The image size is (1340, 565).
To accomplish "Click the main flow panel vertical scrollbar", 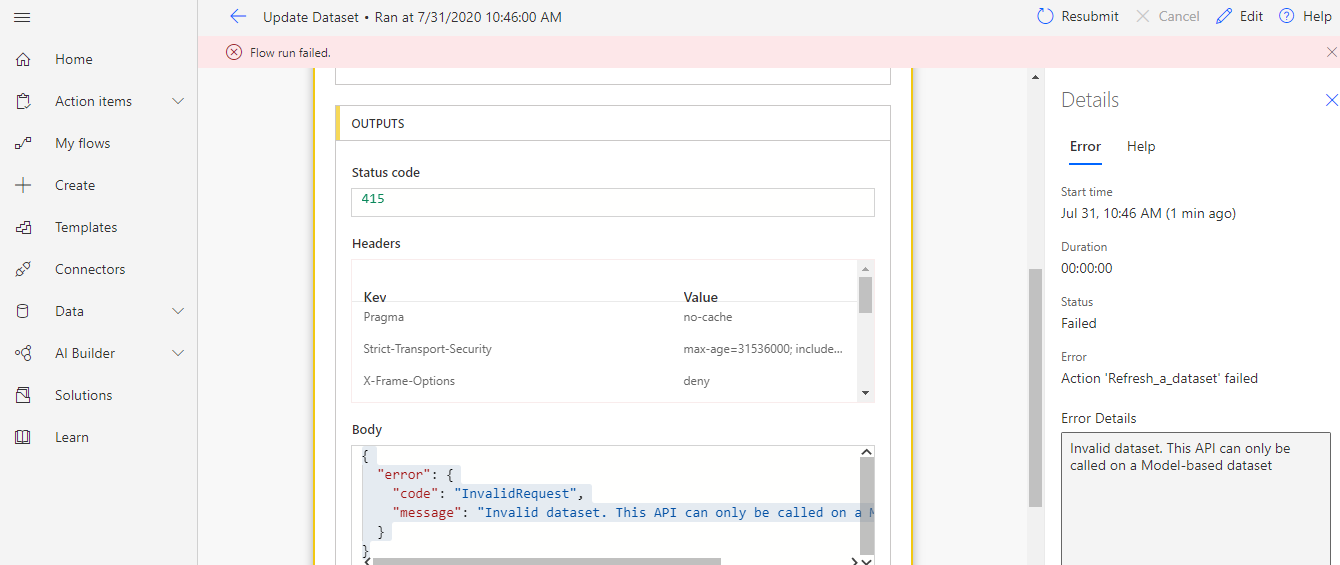I will point(1036,388).
